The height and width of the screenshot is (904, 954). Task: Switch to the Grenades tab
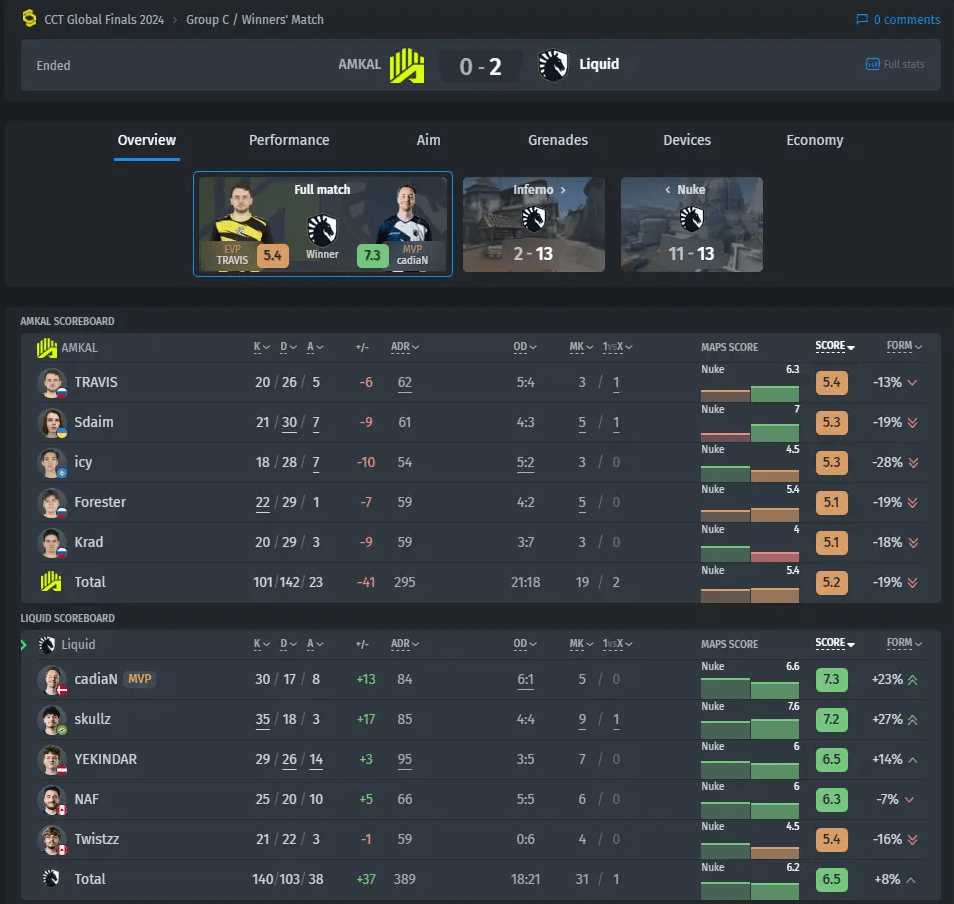pyautogui.click(x=558, y=141)
